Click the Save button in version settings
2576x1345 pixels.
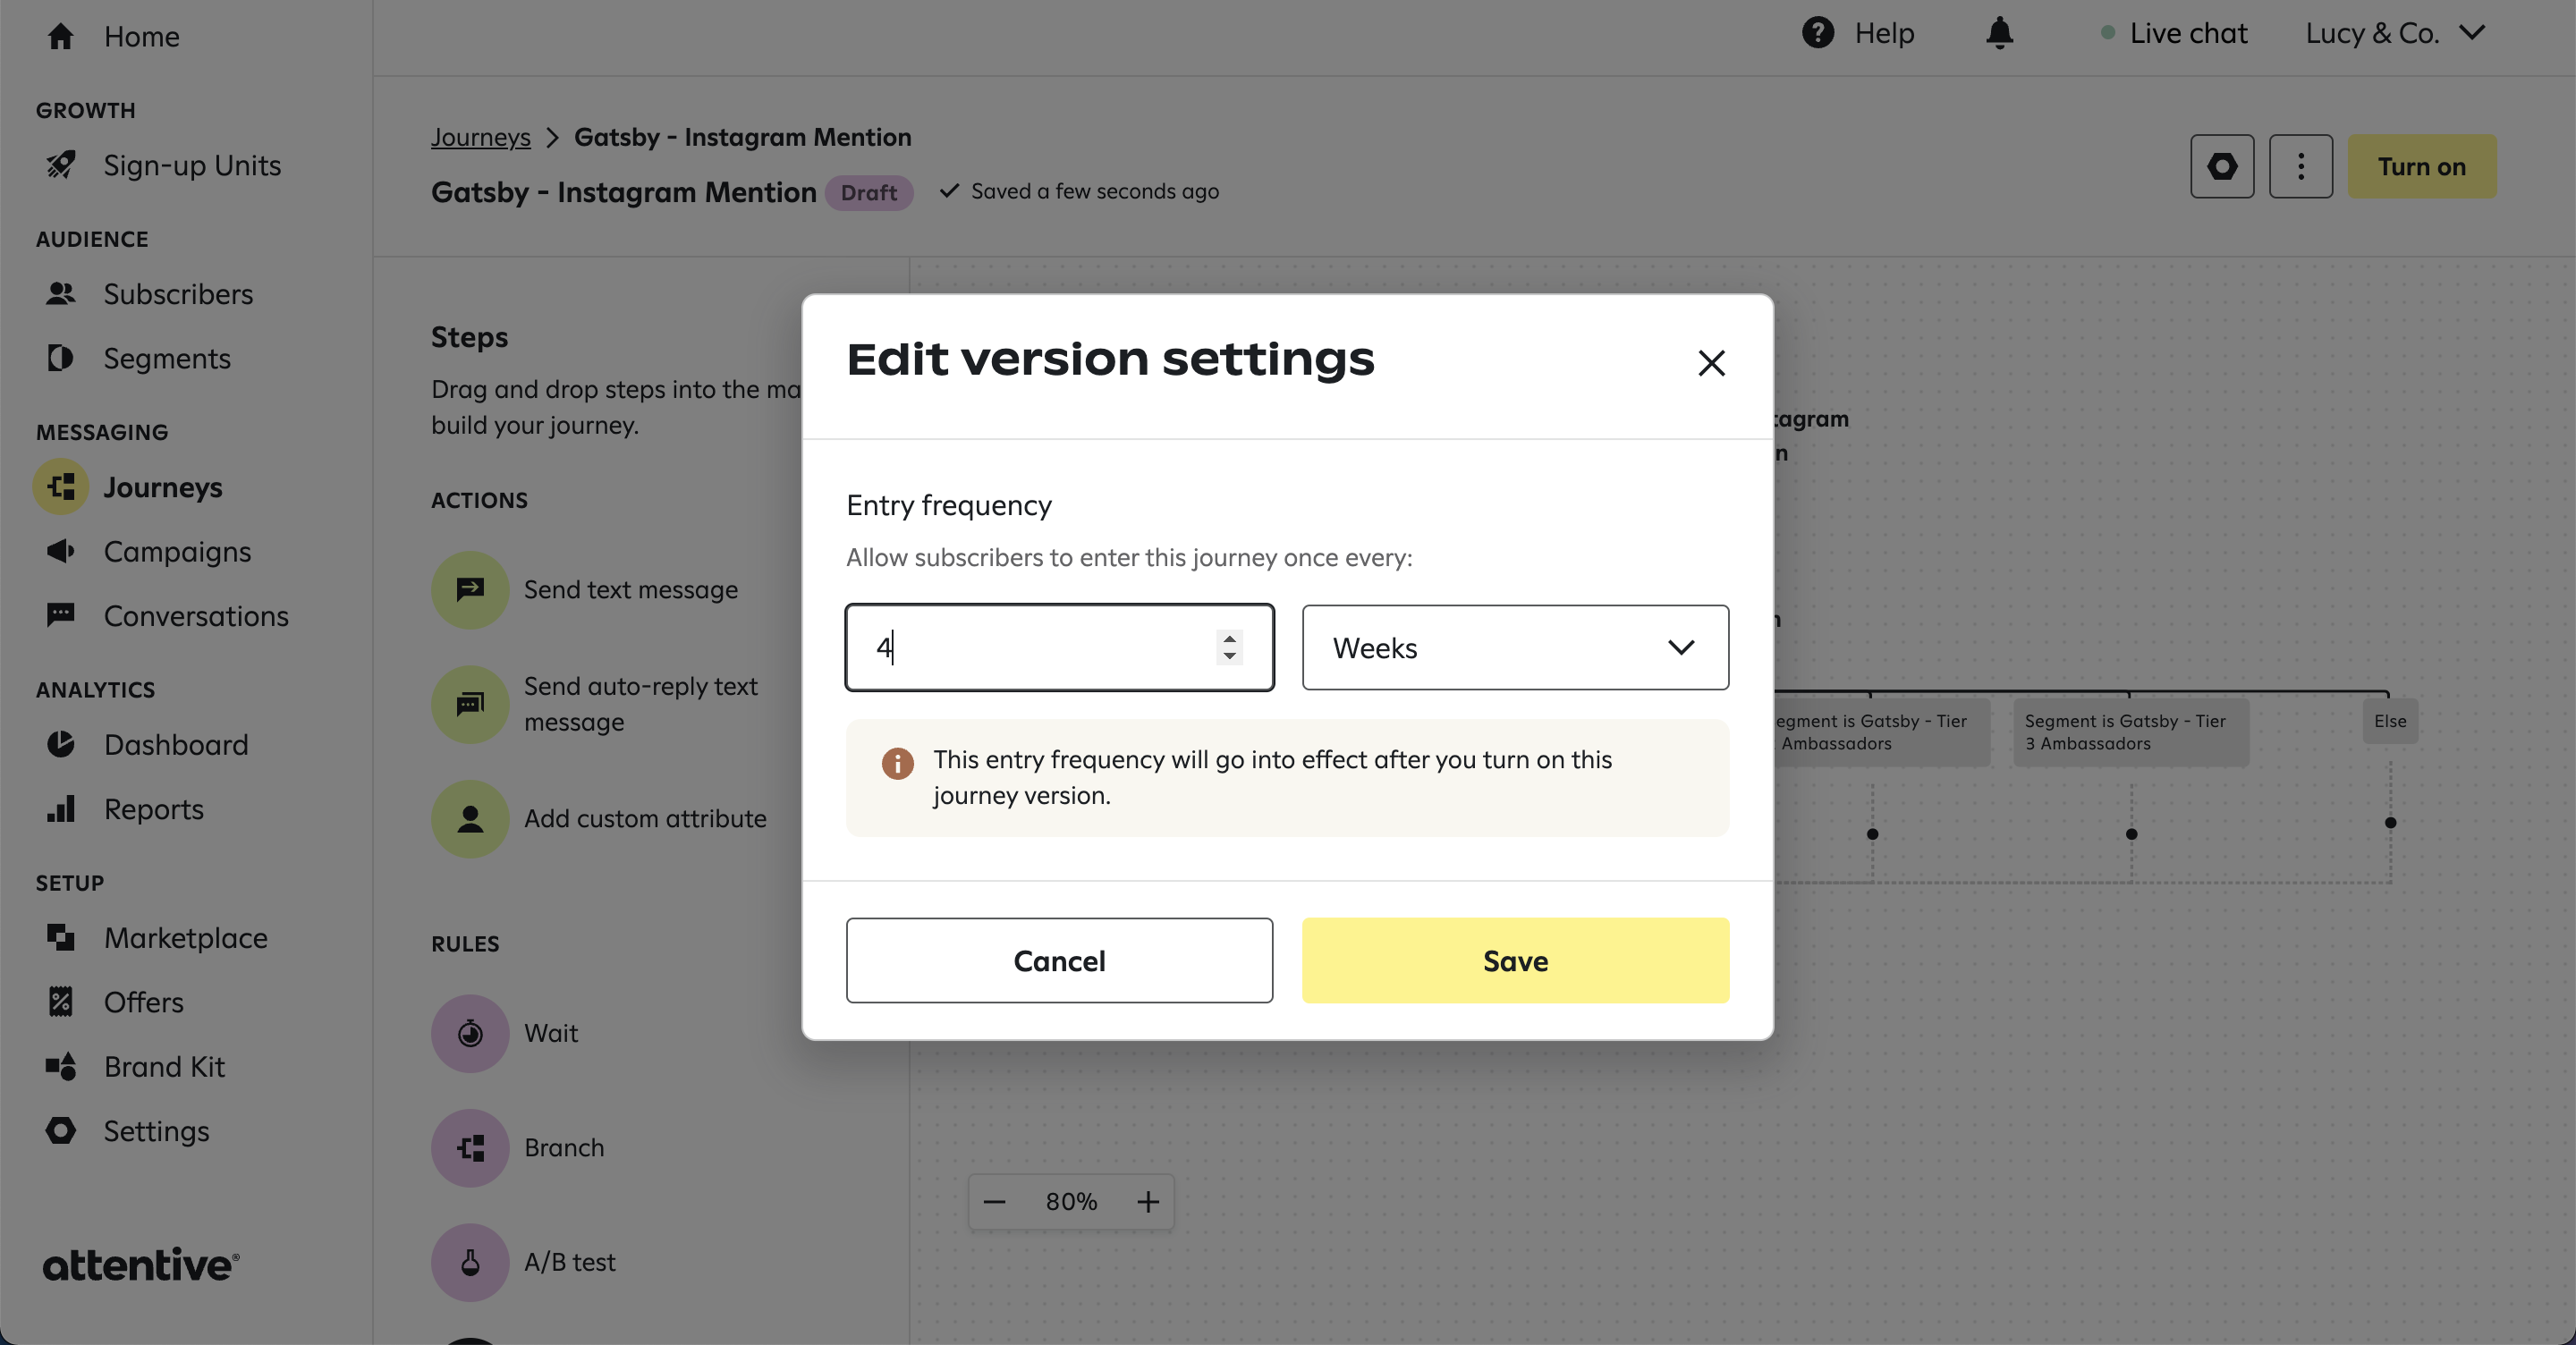pos(1514,960)
